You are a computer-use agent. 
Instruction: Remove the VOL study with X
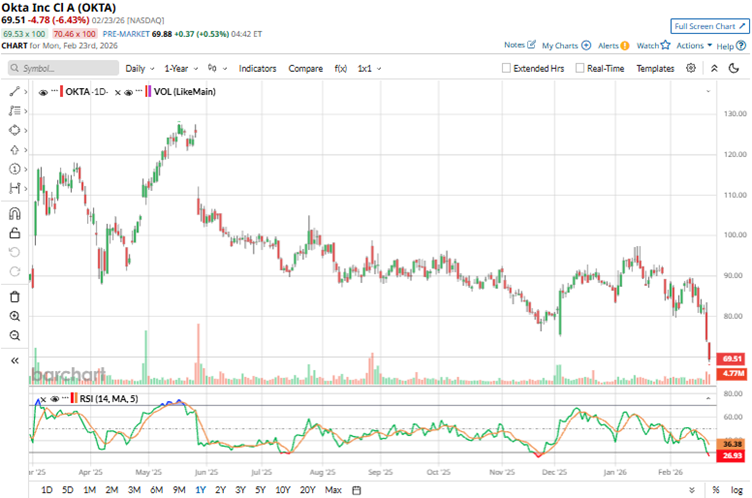118,93
